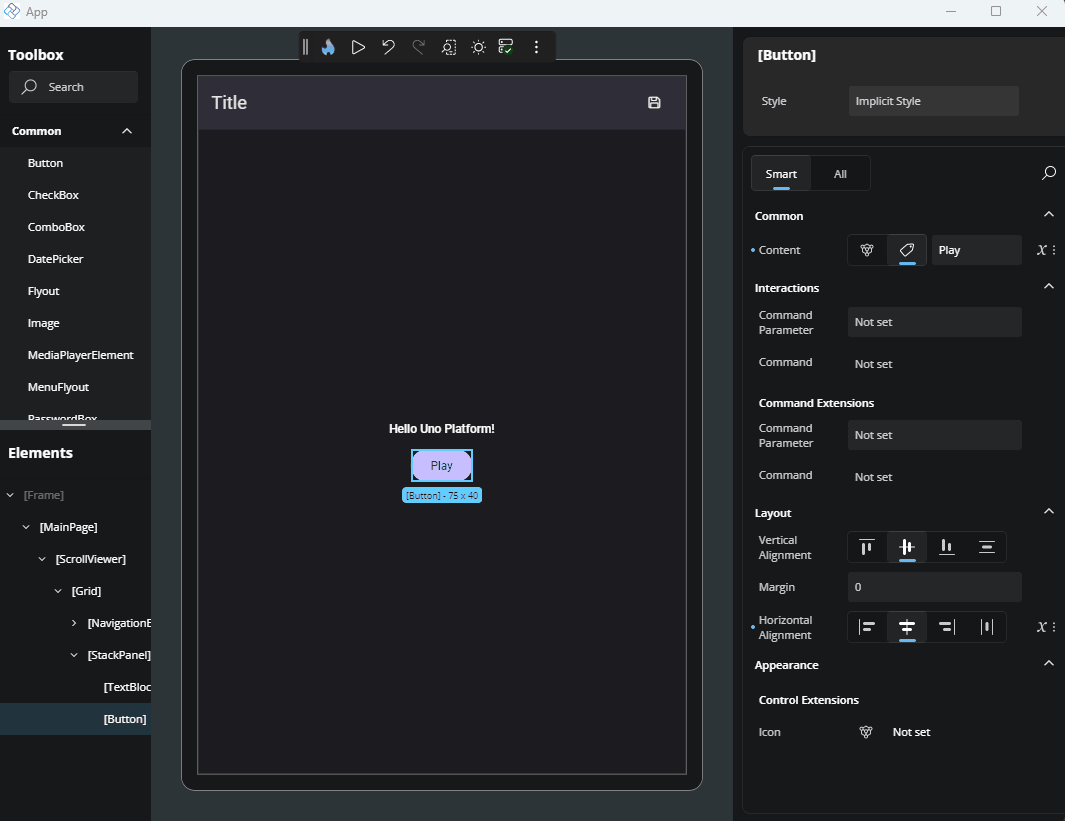Toggle the light theme sun icon
This screenshot has height=821, width=1065.
(478, 46)
